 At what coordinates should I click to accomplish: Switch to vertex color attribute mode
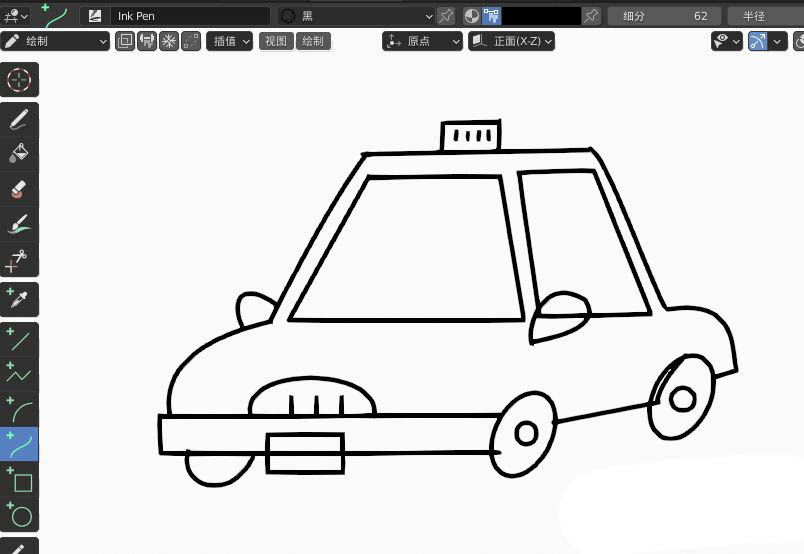pyautogui.click(x=491, y=16)
